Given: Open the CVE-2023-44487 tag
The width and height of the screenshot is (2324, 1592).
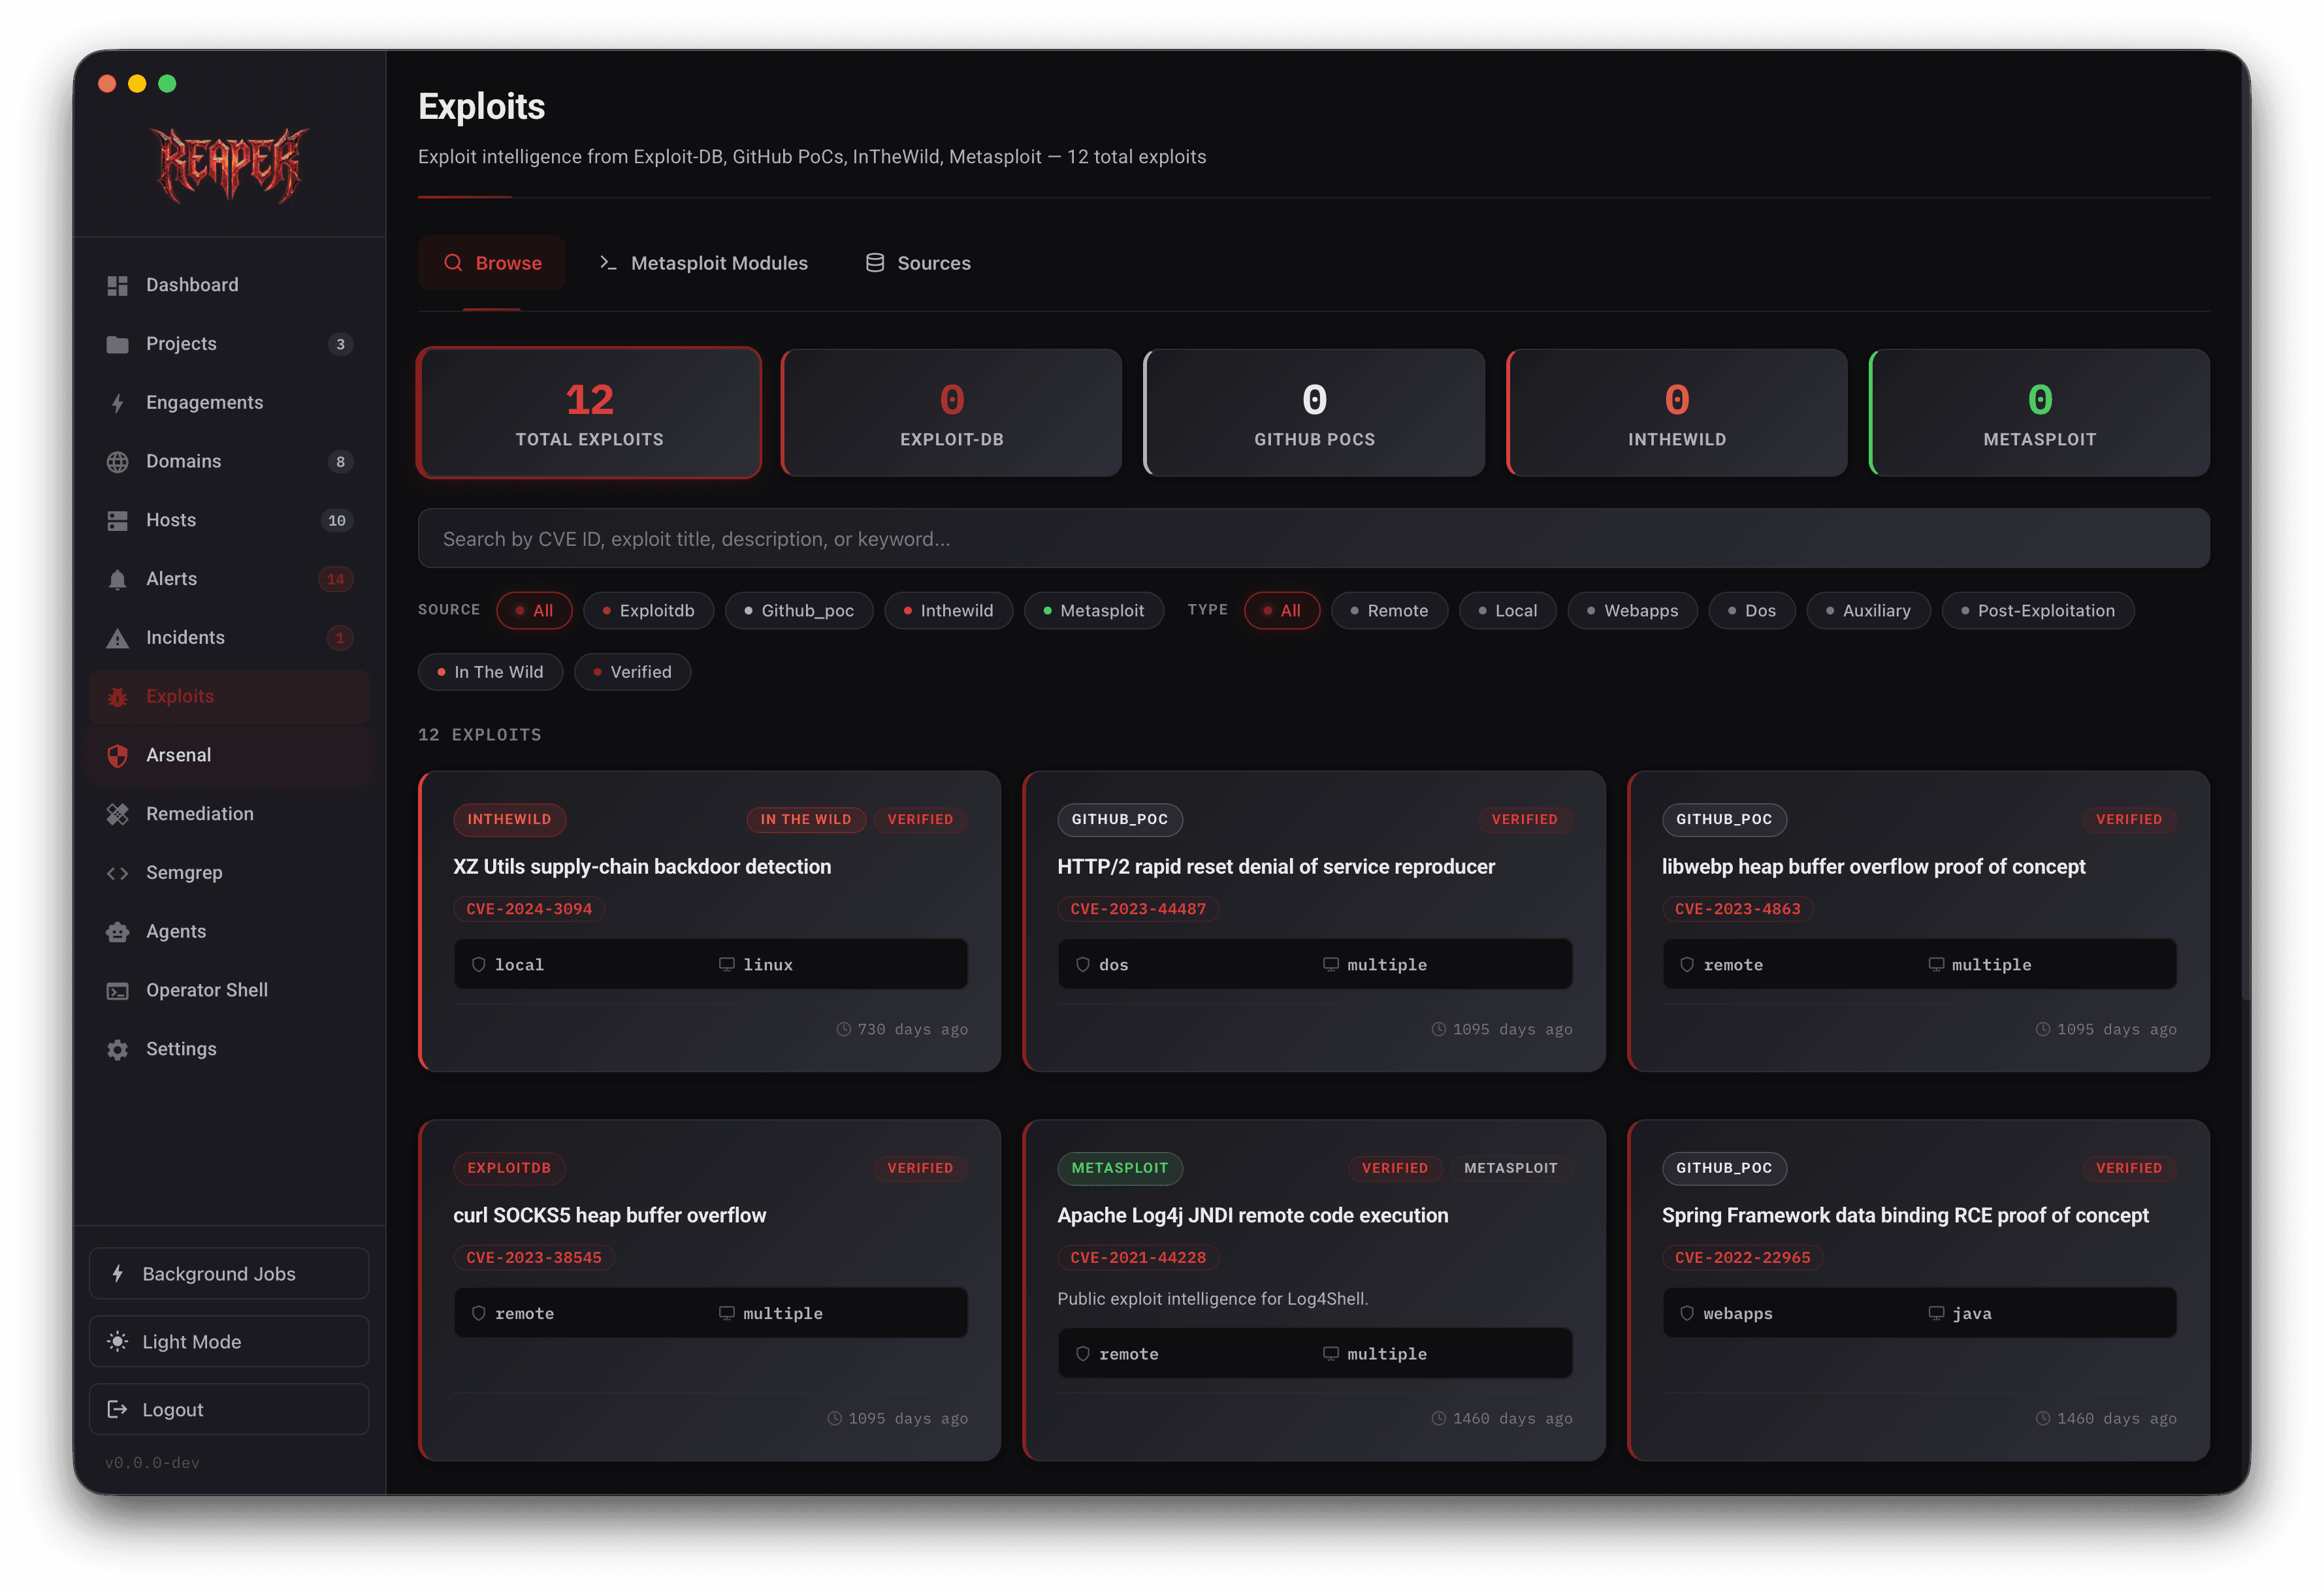Looking at the screenshot, I should tap(1138, 909).
